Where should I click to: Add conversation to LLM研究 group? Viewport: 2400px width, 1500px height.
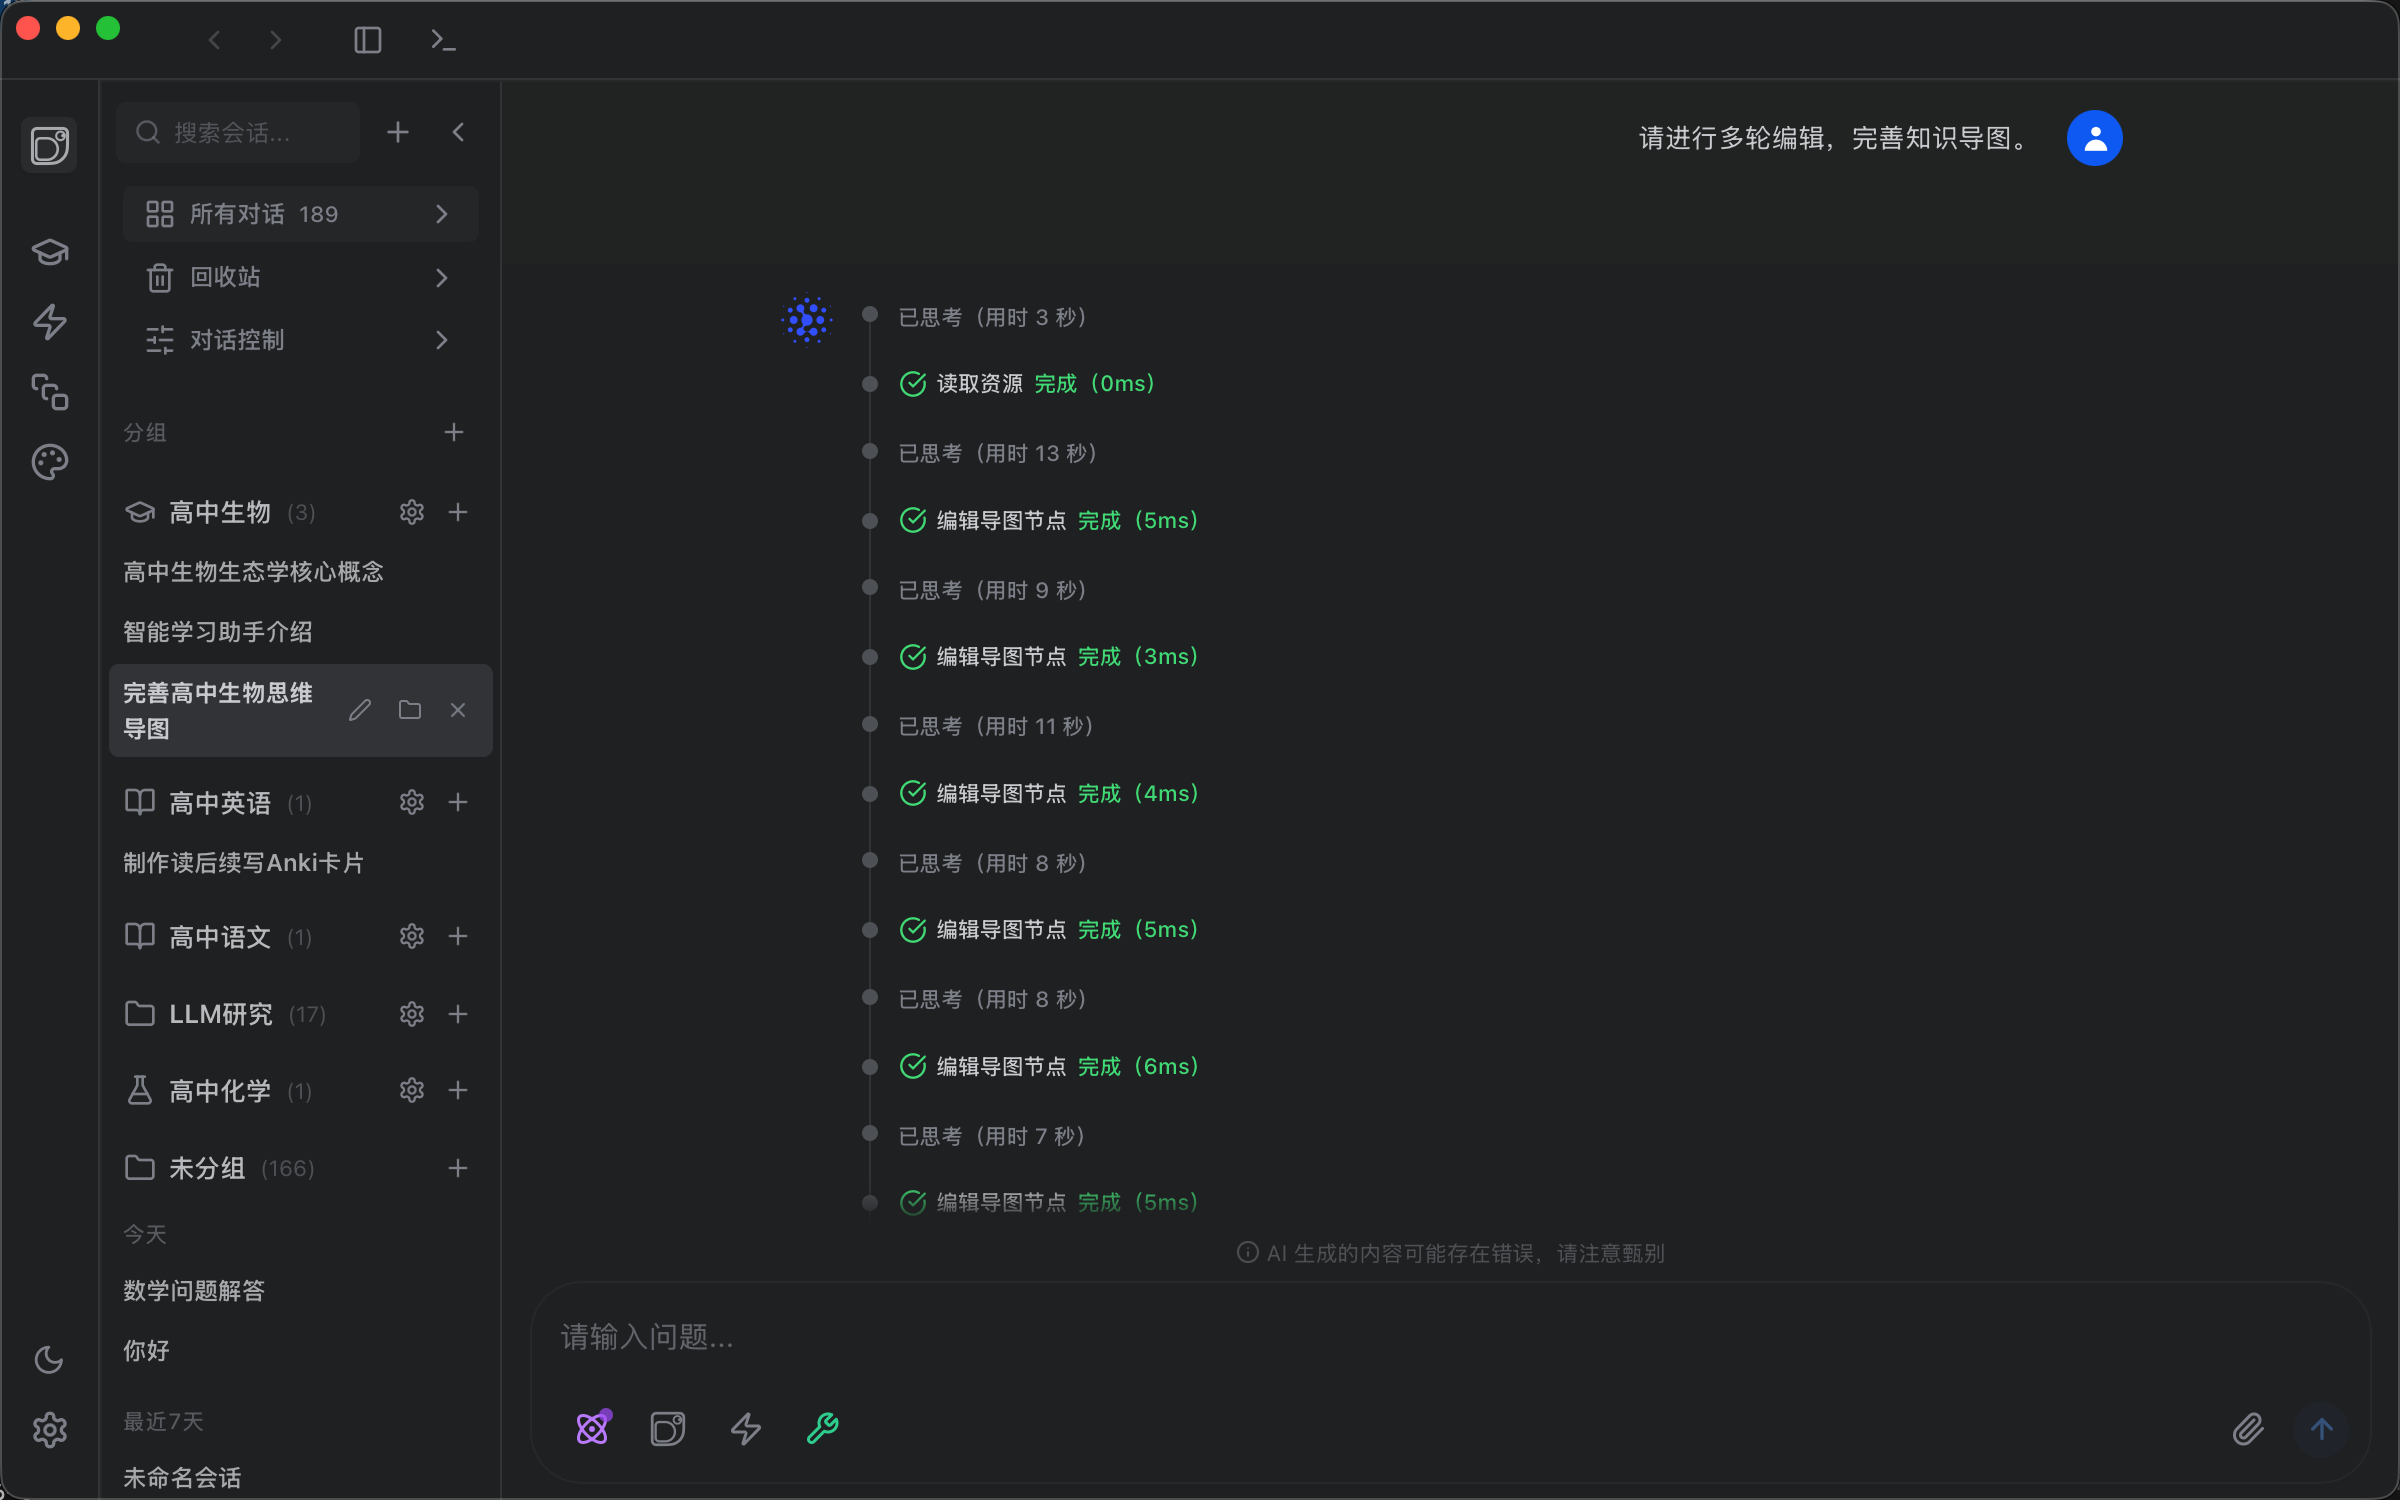point(458,1014)
